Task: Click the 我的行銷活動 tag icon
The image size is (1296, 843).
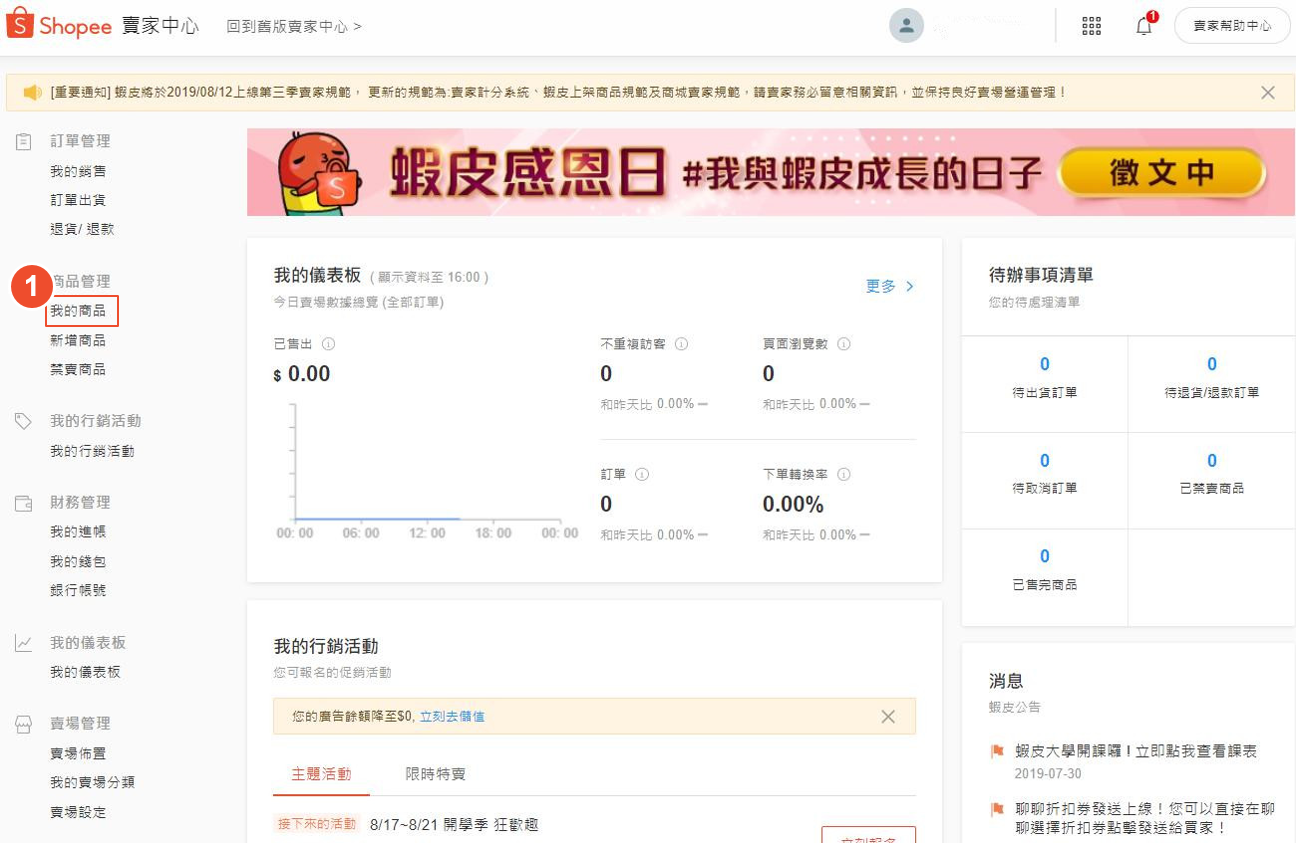Action: tap(23, 421)
